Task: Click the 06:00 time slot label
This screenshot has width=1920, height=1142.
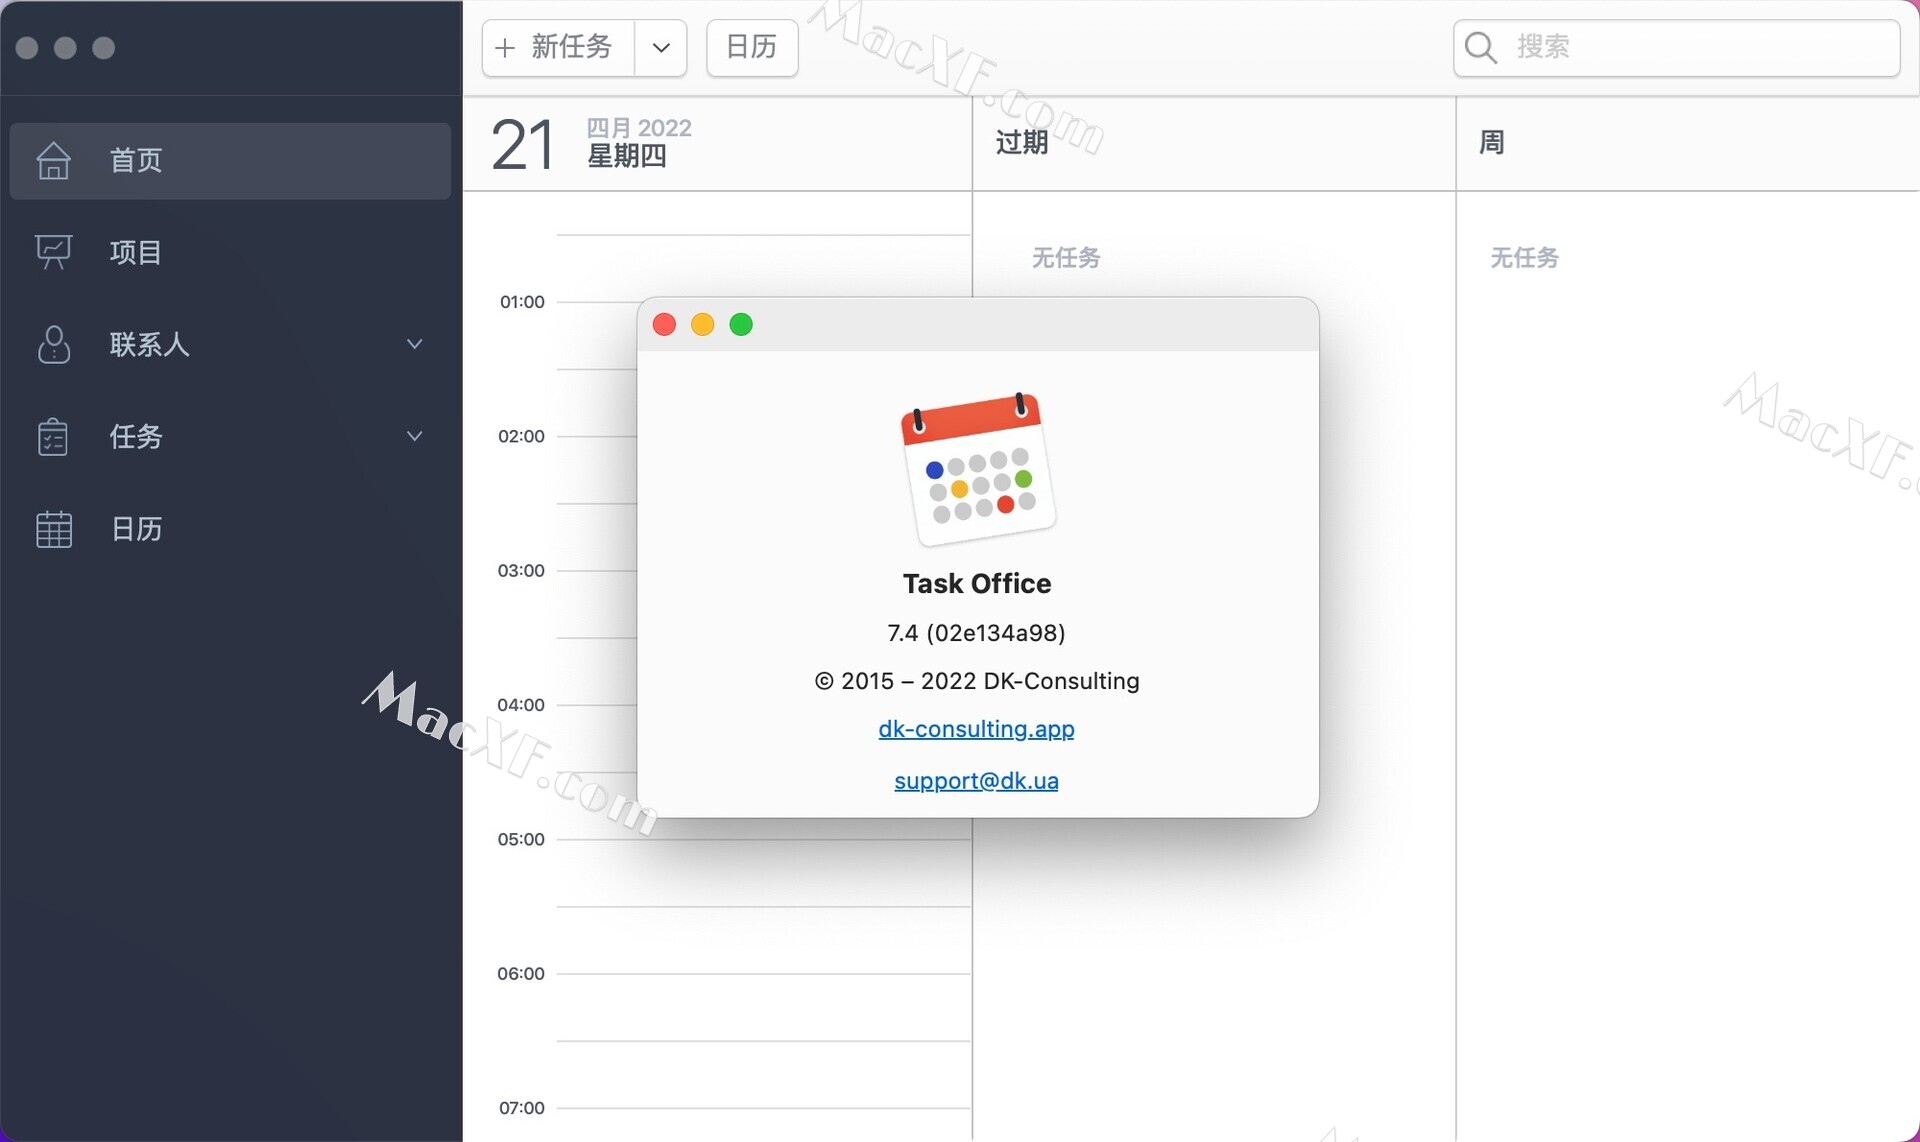Action: coord(521,974)
